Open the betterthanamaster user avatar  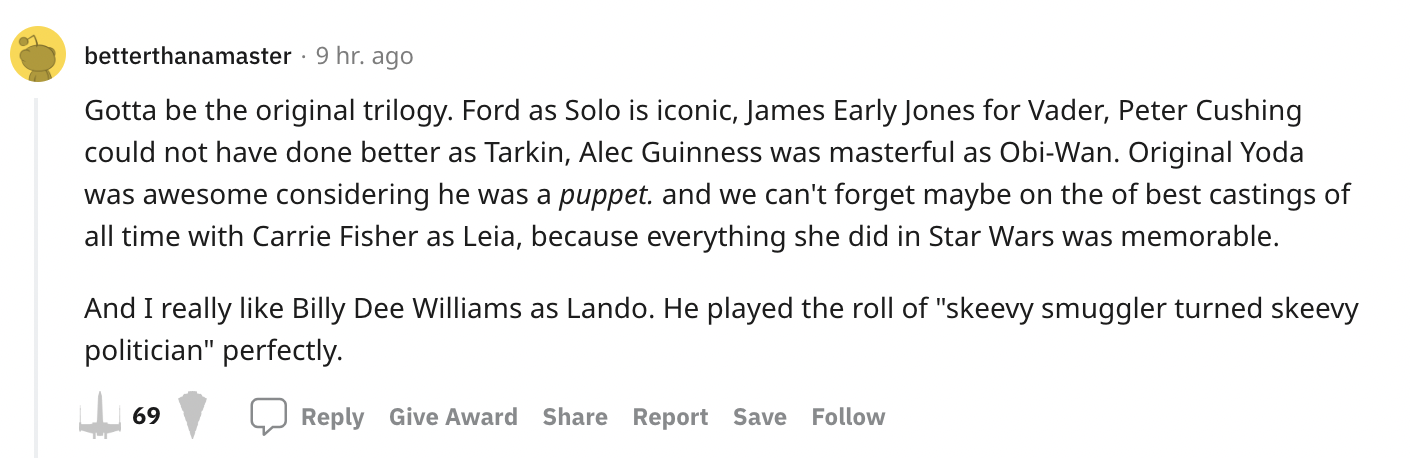pyautogui.click(x=38, y=56)
